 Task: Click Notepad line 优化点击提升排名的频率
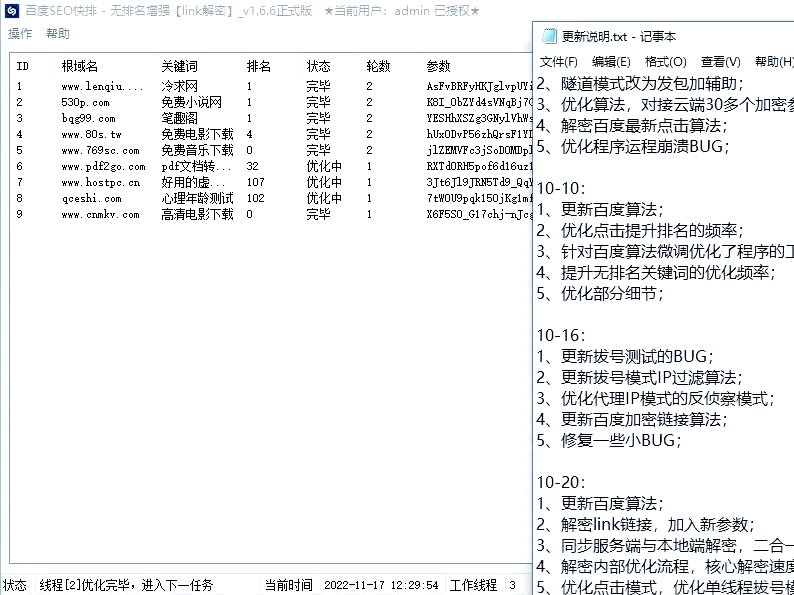pyautogui.click(x=640, y=230)
